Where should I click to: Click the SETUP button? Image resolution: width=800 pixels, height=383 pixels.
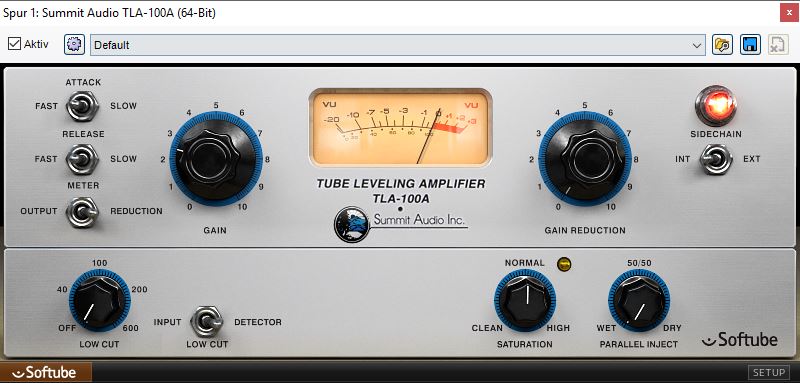coord(769,373)
